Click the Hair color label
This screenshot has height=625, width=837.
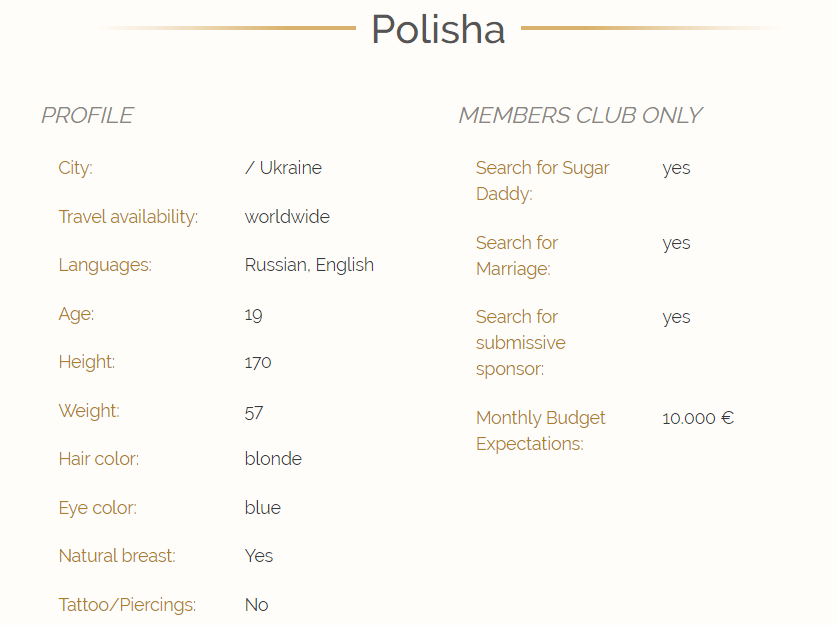99,459
